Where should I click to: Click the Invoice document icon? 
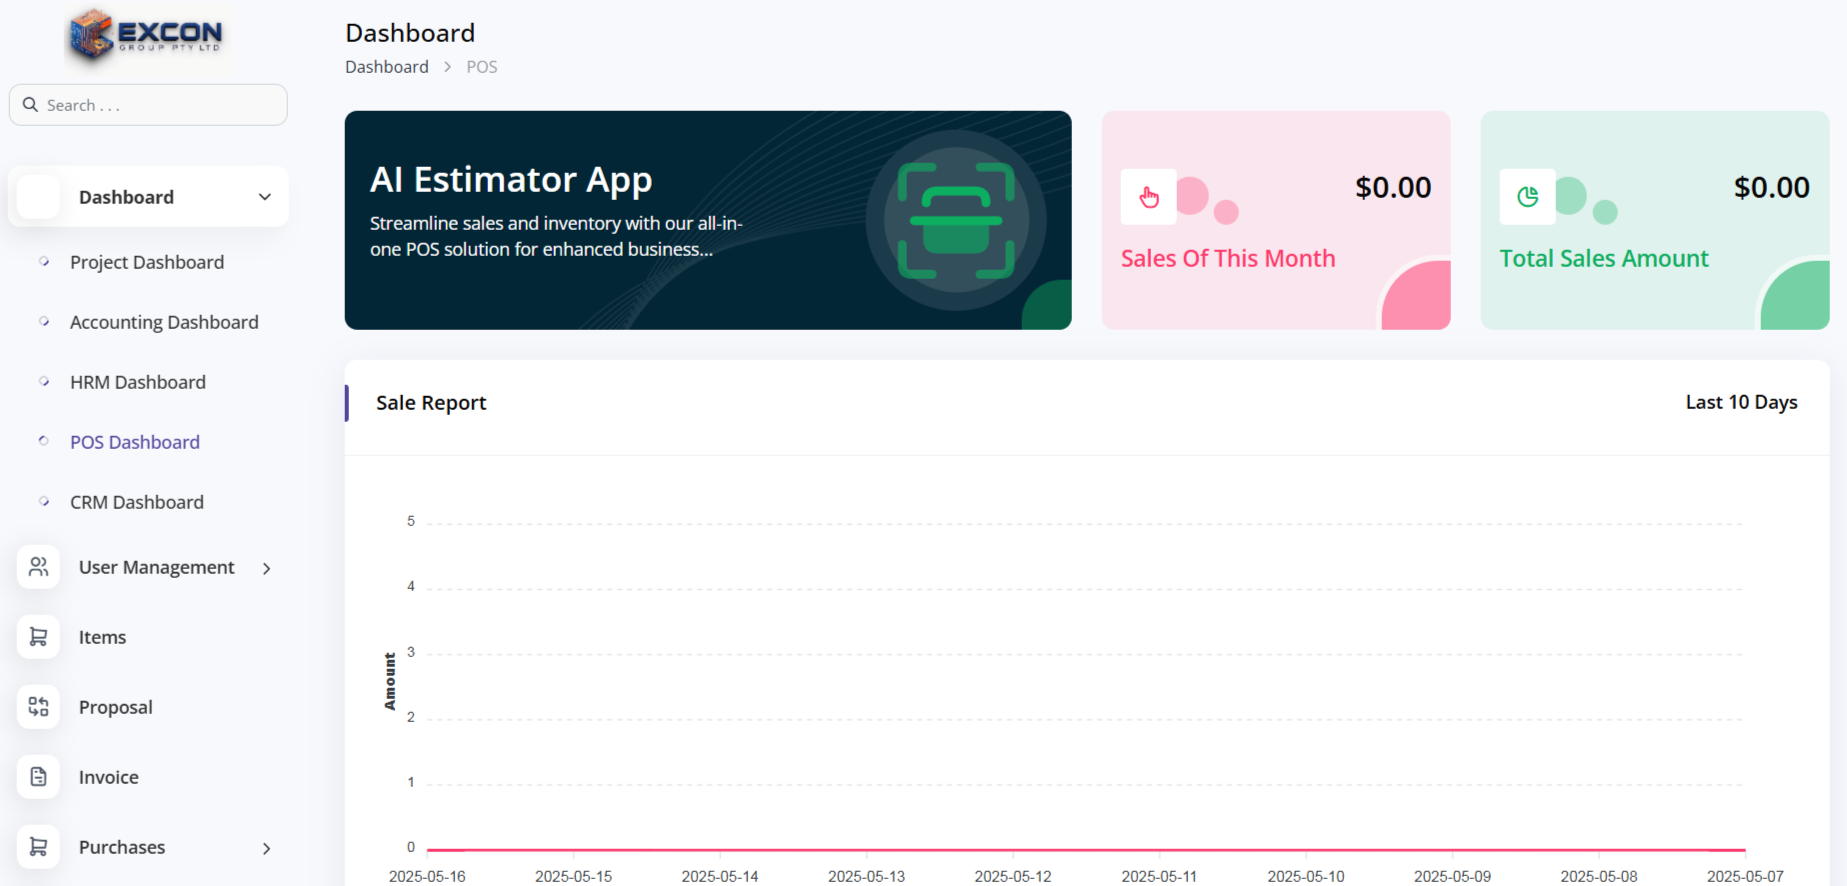(x=39, y=777)
